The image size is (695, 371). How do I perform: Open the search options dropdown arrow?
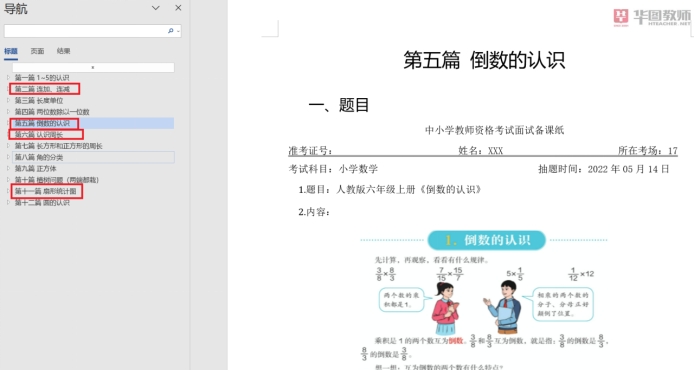(x=178, y=31)
